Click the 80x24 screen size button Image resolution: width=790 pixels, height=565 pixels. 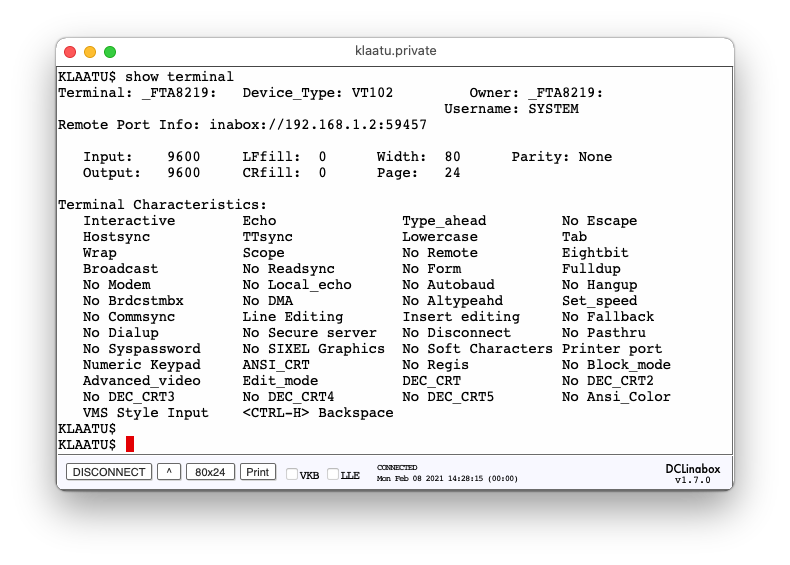210,472
